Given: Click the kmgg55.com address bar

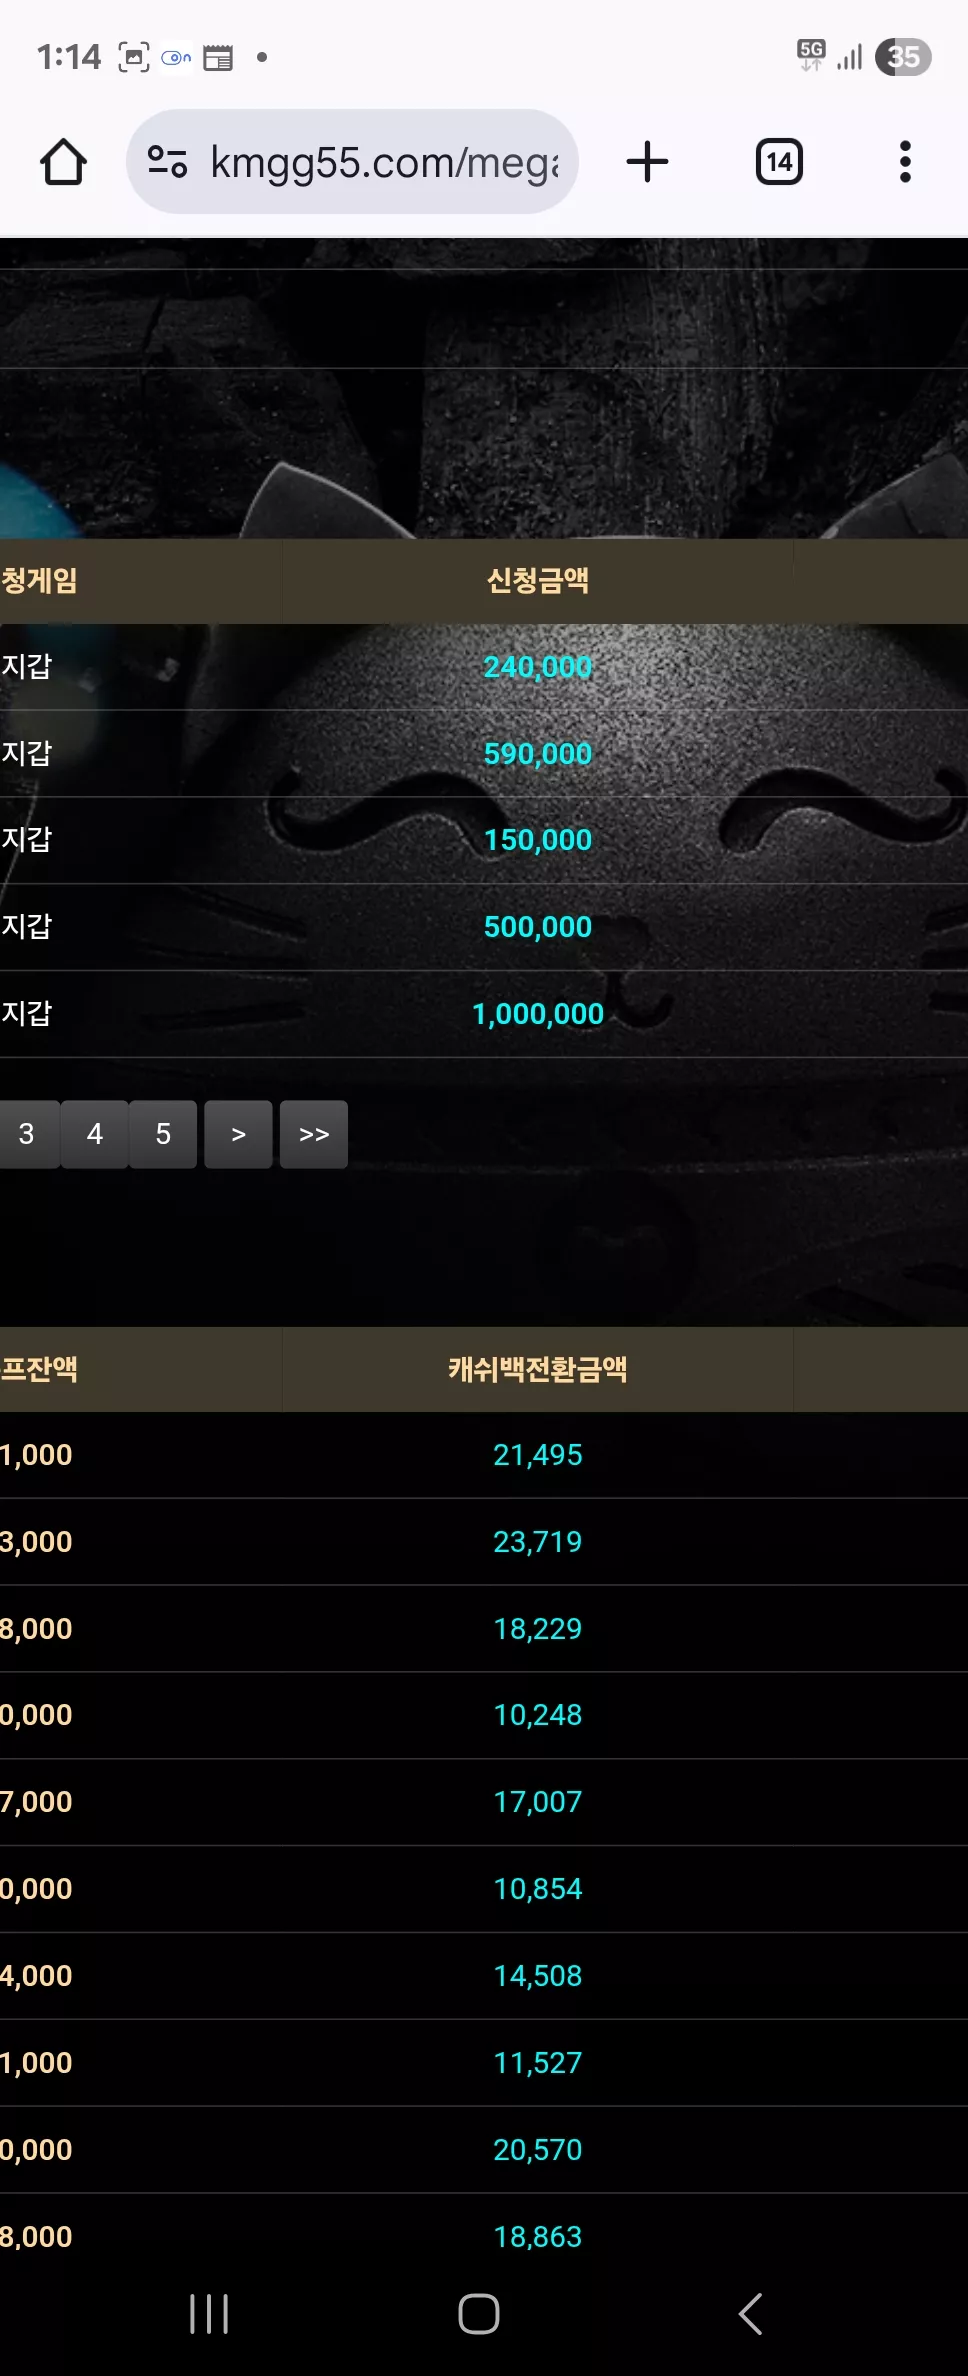Looking at the screenshot, I should pyautogui.click(x=352, y=162).
